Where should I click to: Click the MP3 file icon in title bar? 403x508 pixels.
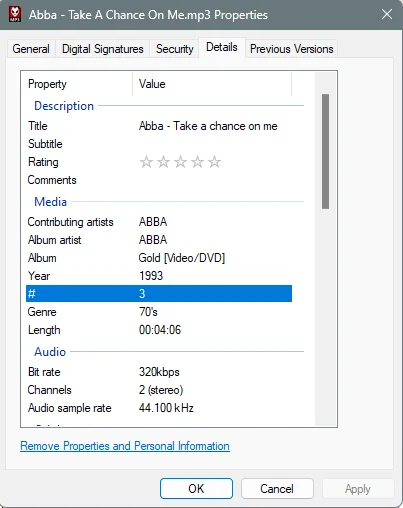click(15, 14)
